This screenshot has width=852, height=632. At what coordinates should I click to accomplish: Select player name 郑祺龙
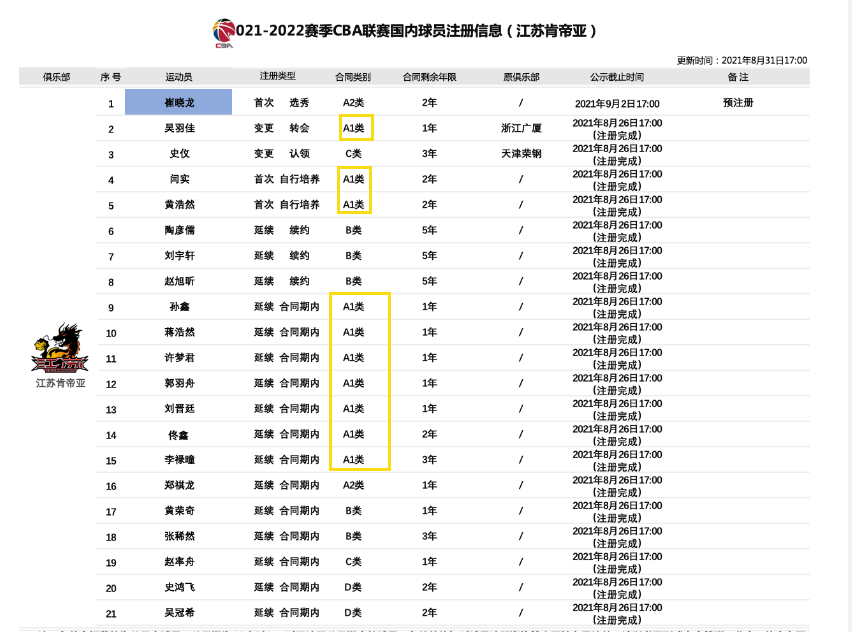179,485
